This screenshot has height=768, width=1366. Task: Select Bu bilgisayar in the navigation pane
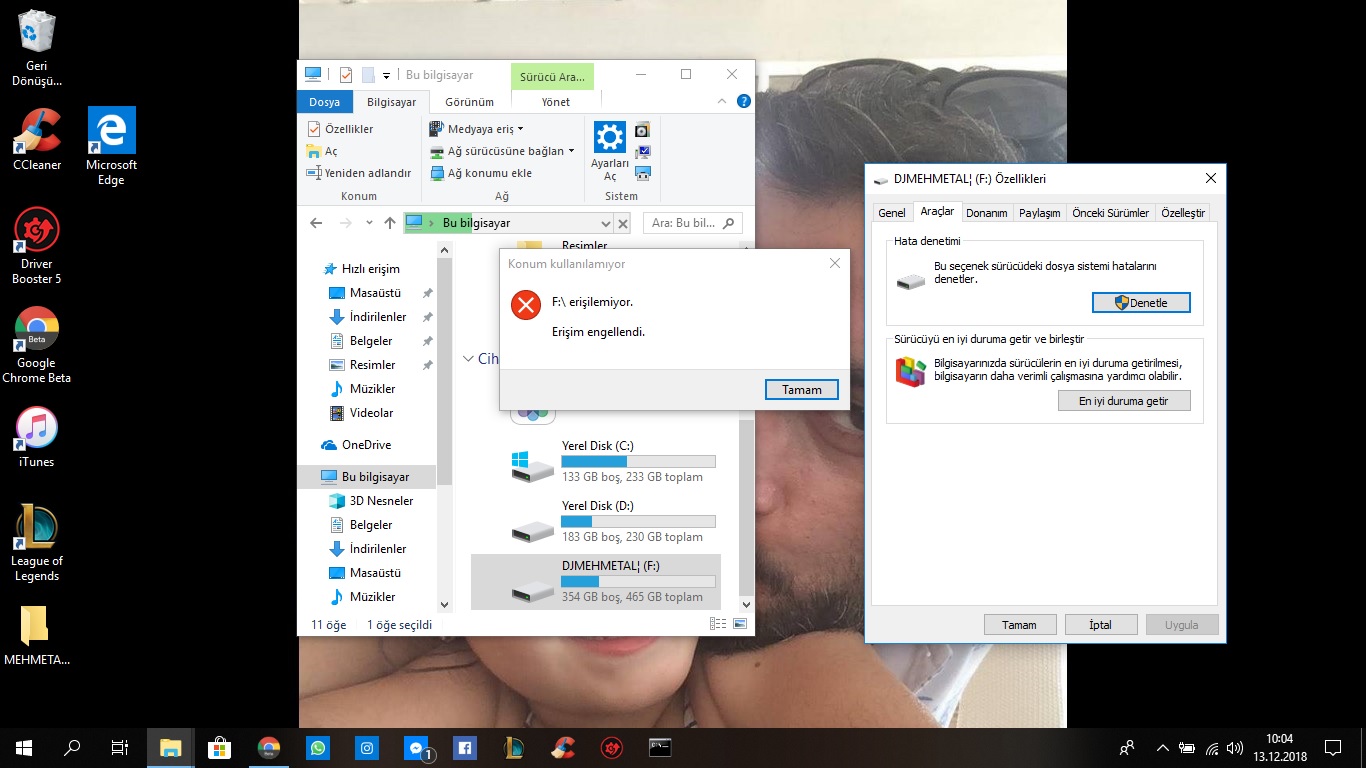point(367,477)
